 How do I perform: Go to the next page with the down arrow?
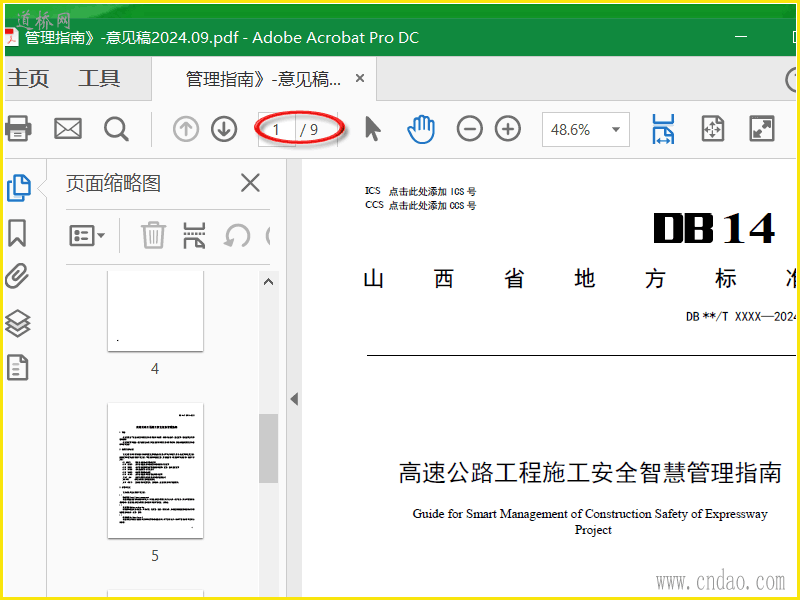click(224, 129)
